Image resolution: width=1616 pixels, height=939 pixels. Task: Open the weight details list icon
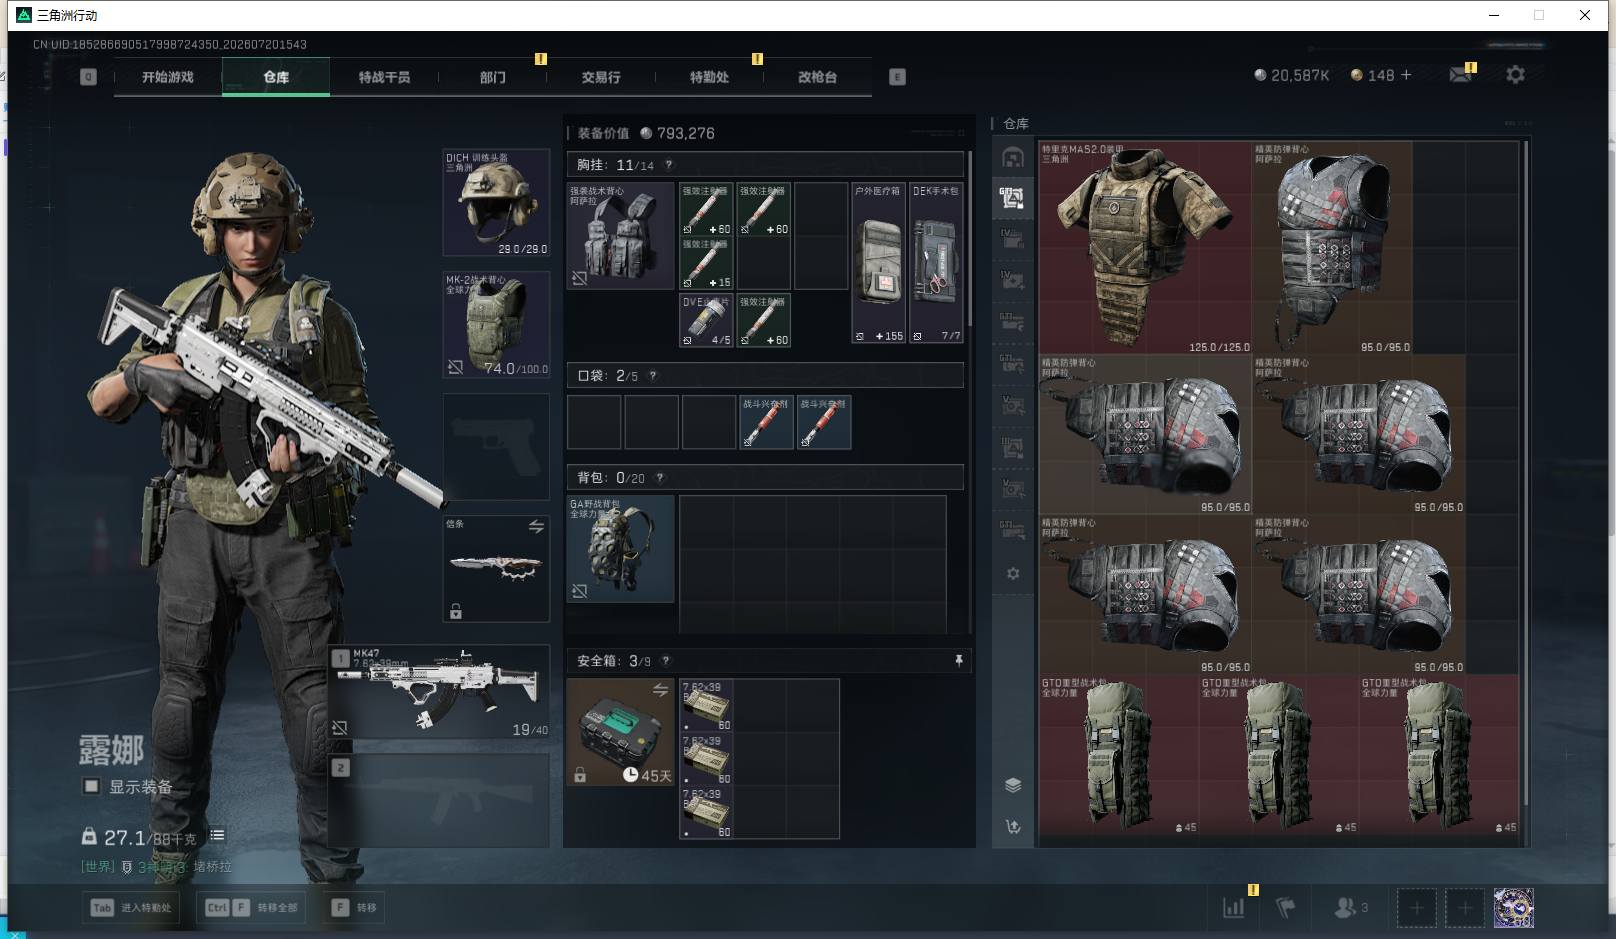[217, 835]
